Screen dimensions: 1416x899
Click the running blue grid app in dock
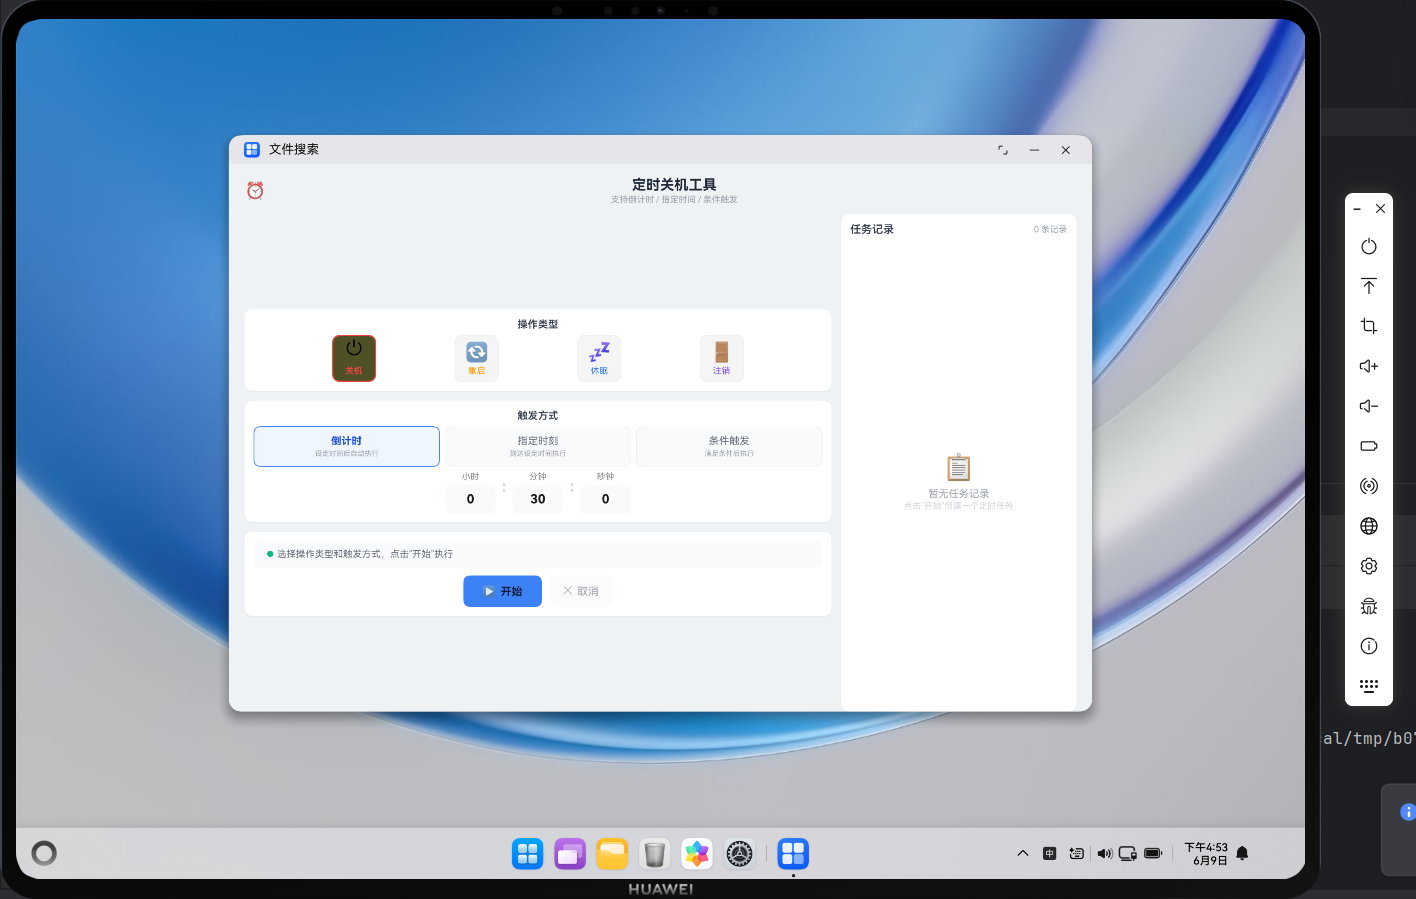(x=793, y=853)
